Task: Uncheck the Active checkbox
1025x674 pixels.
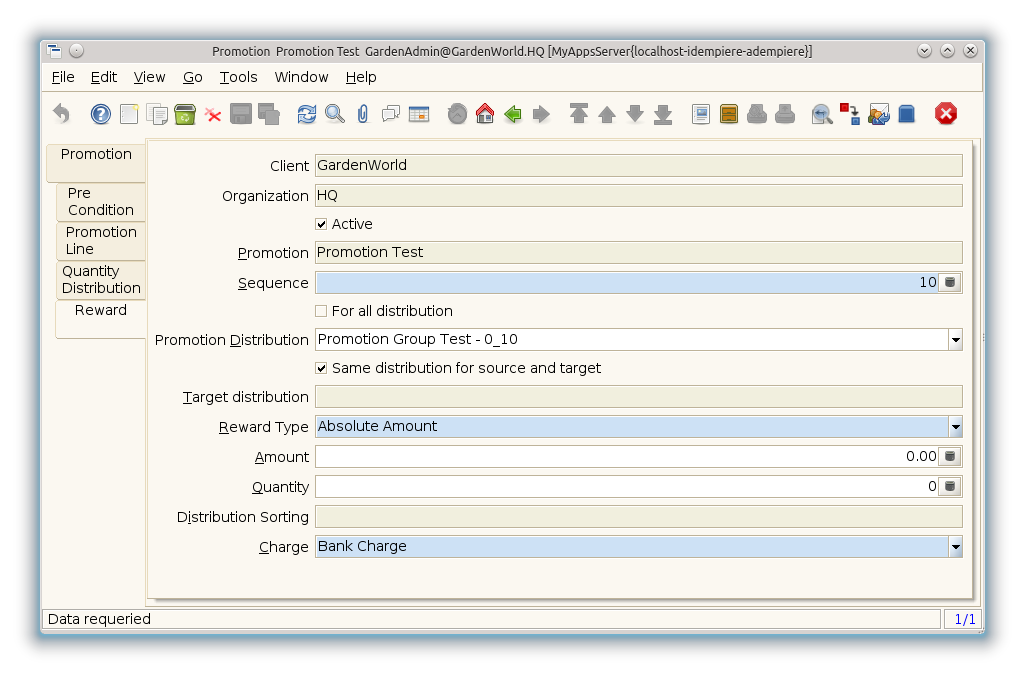Action: [x=321, y=224]
